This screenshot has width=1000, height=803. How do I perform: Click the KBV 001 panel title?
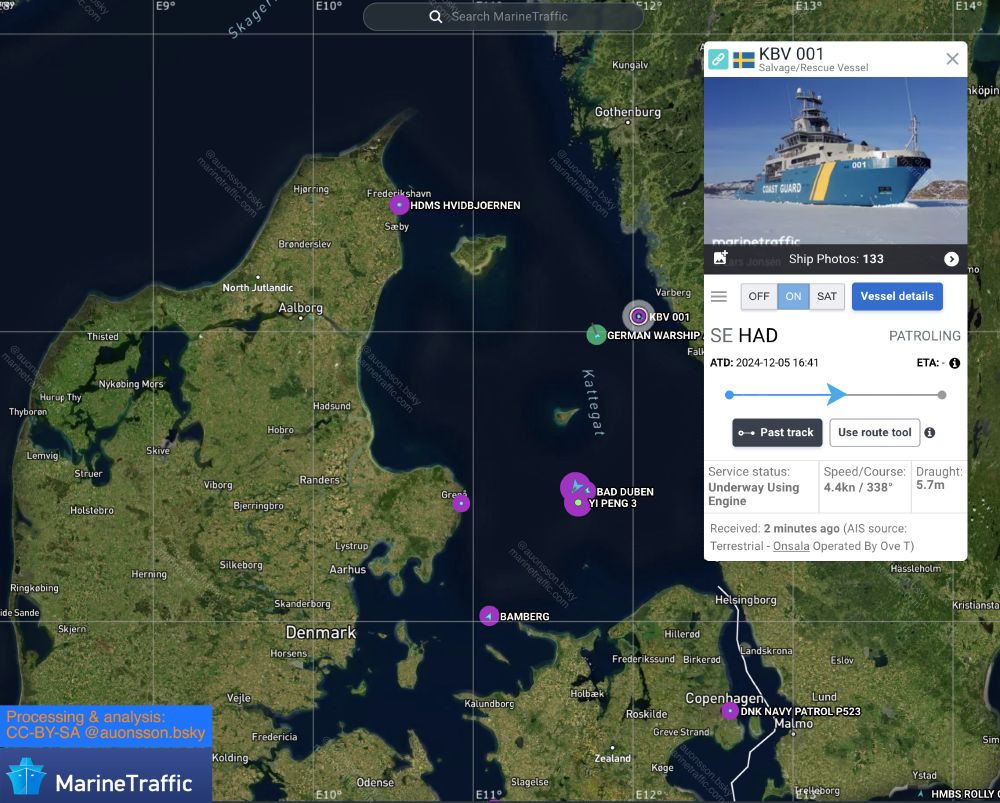(791, 54)
